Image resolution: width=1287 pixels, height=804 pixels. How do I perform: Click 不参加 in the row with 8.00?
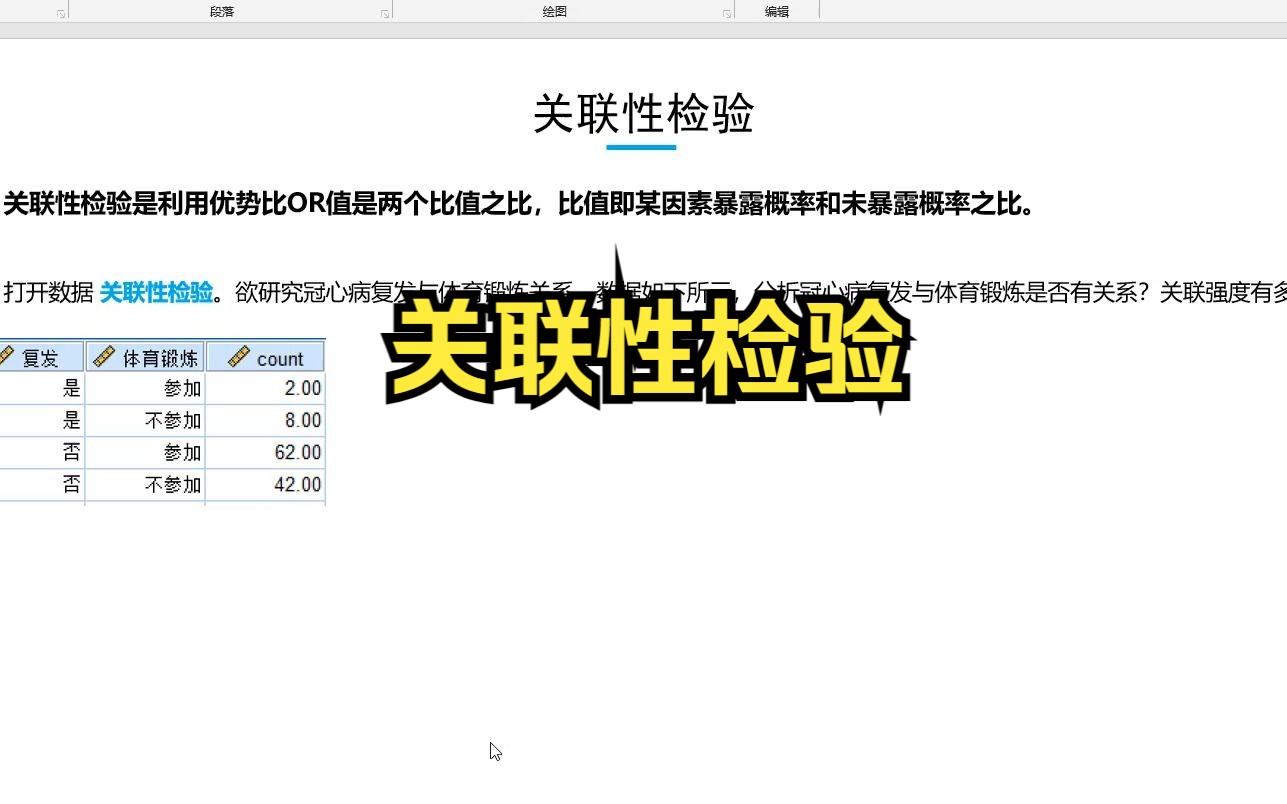(174, 420)
